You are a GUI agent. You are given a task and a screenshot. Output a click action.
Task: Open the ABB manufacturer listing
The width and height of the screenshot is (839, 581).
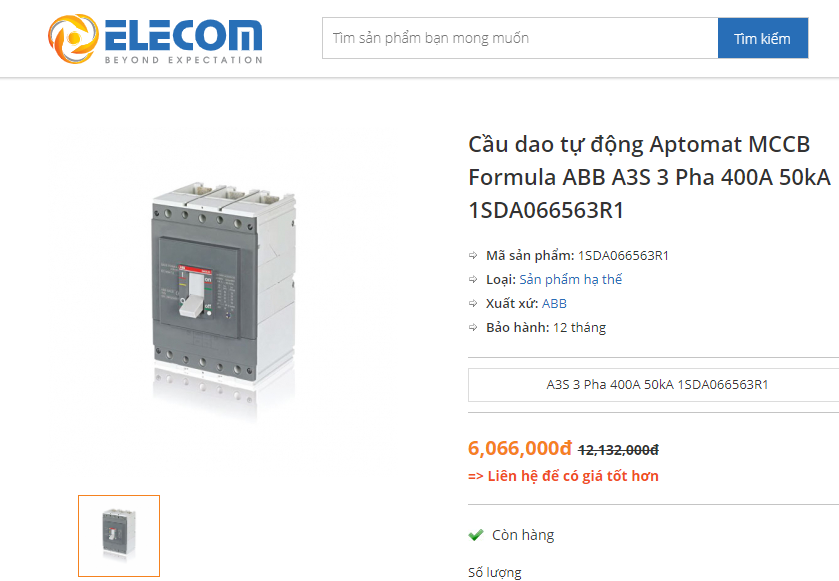555,303
